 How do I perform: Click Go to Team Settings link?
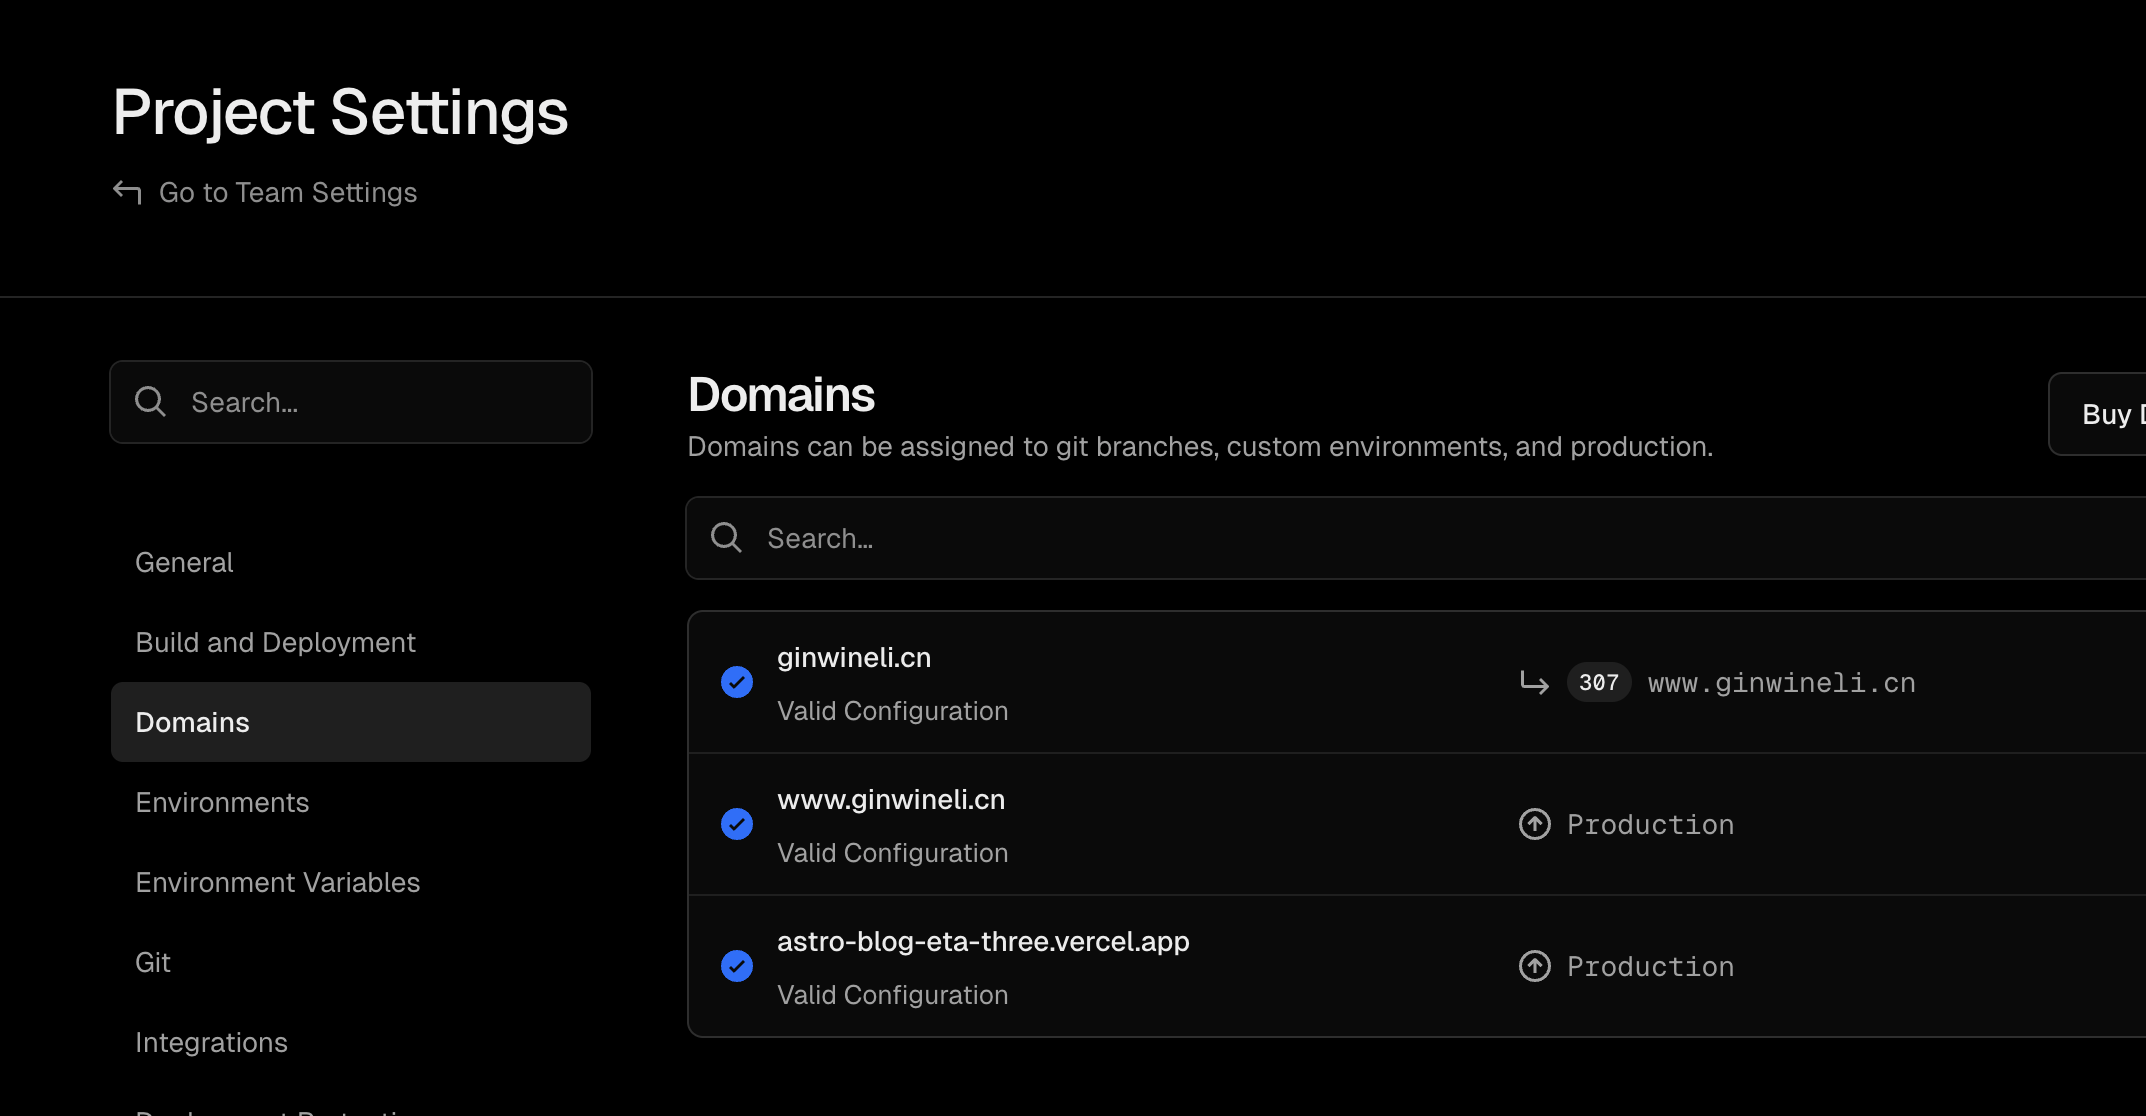pos(288,192)
